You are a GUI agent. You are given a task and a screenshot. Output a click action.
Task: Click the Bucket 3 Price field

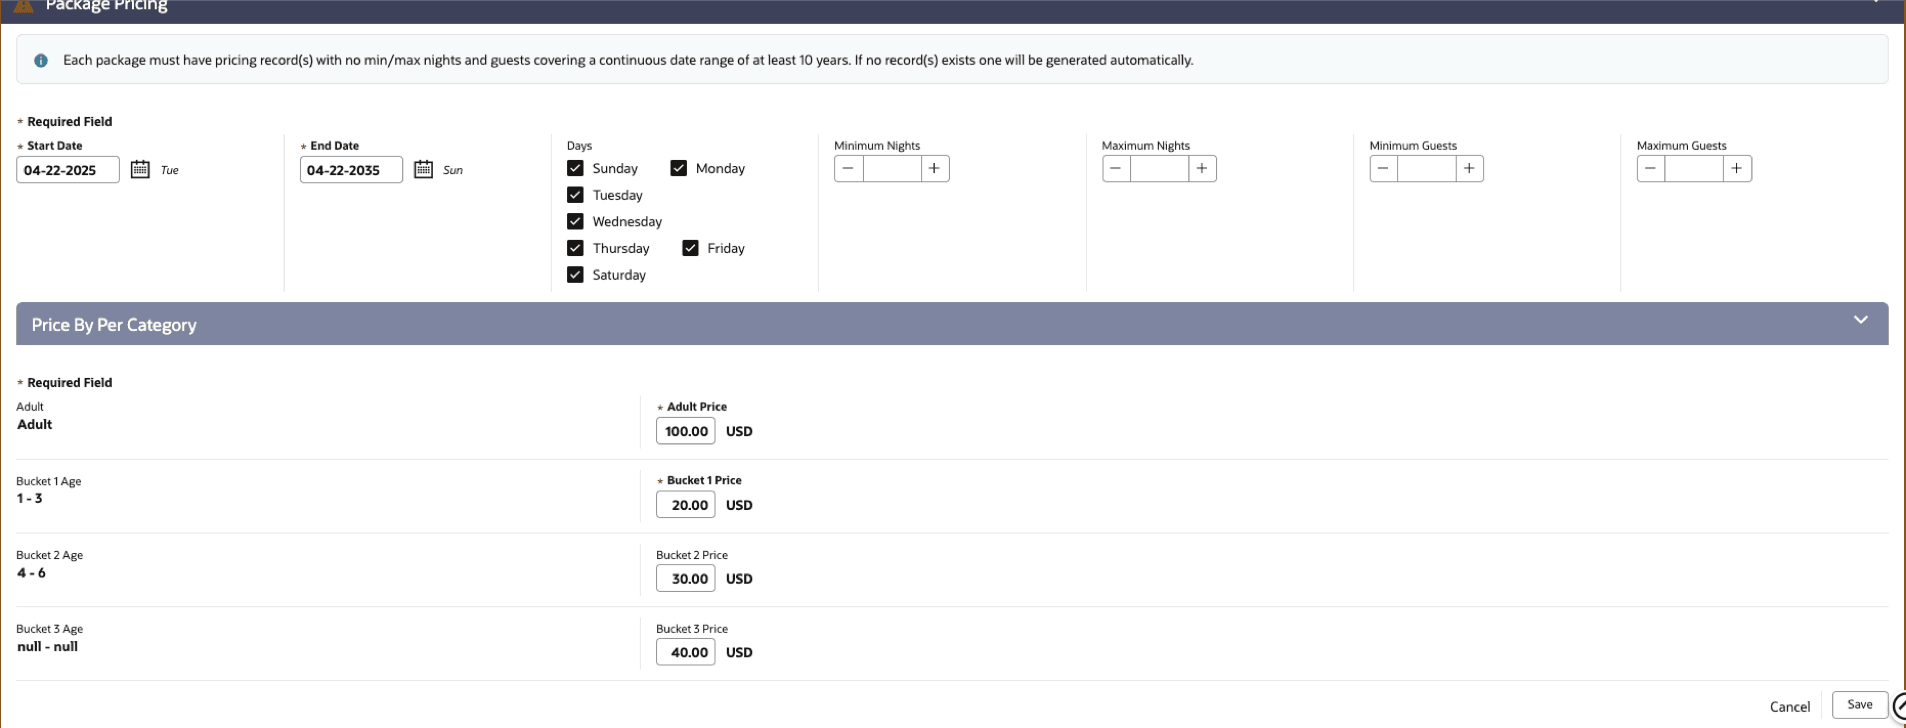[x=686, y=653]
